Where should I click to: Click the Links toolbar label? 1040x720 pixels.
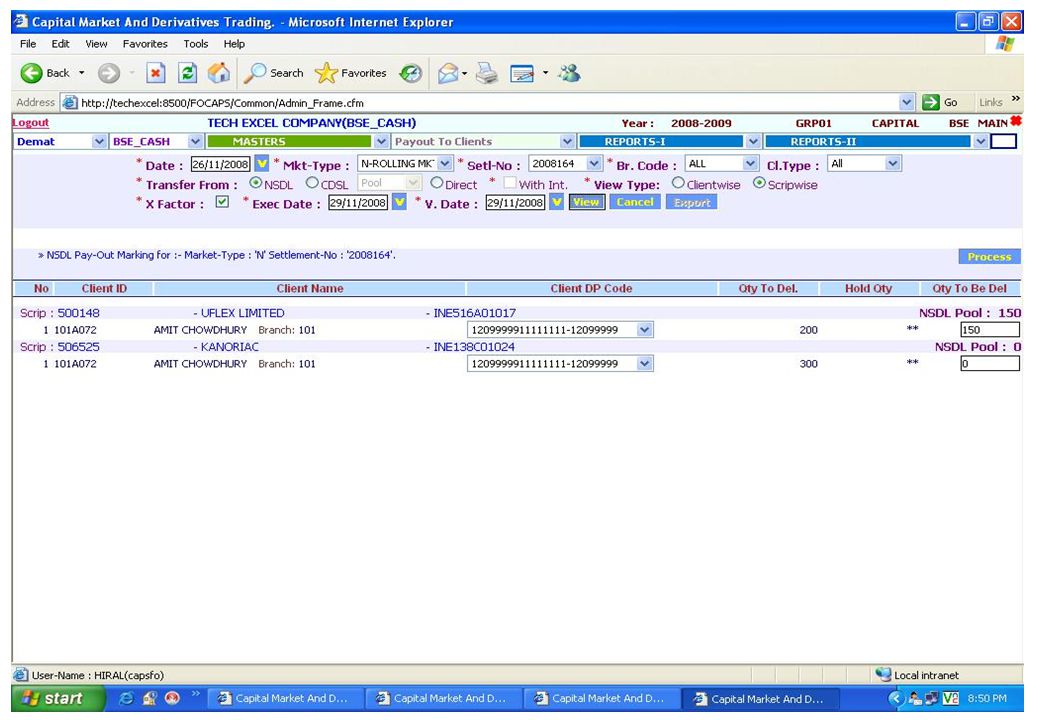991,102
